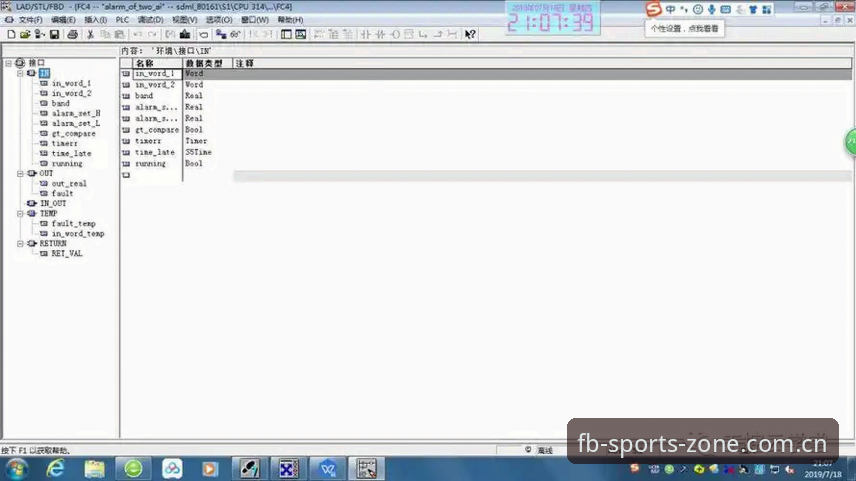Collapse the IN interface tree node

point(20,73)
